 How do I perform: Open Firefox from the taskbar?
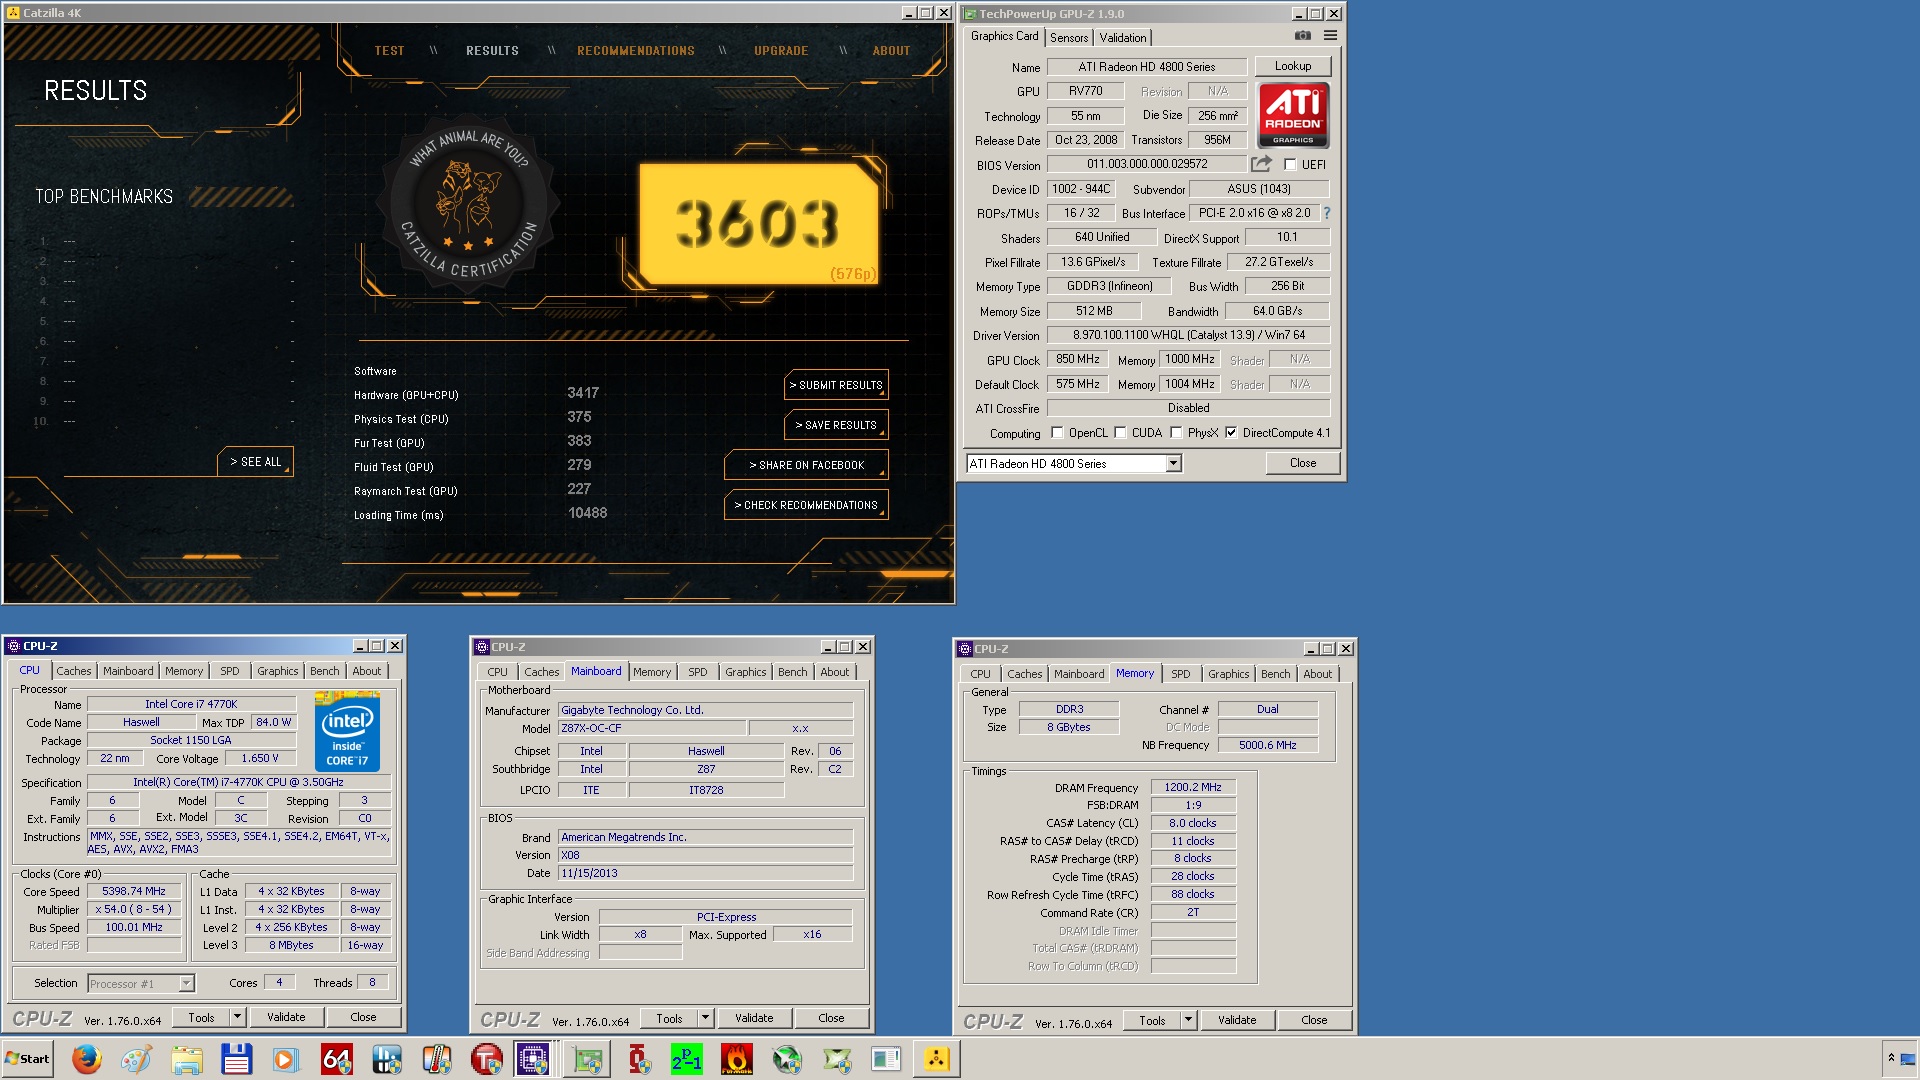tap(87, 1058)
